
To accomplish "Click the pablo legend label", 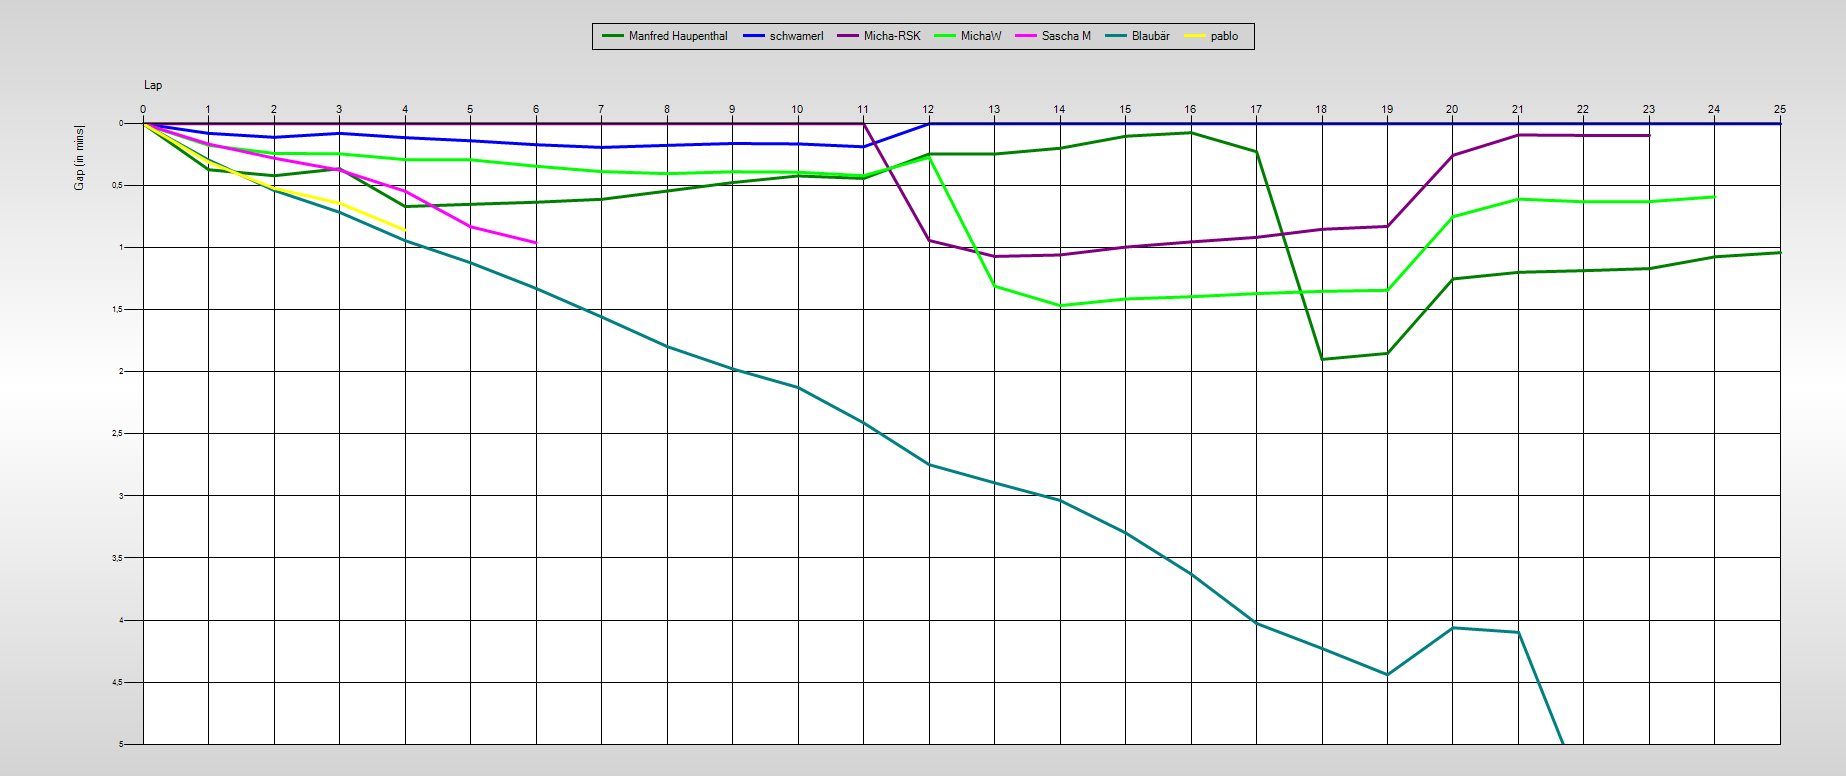I will pyautogui.click(x=1224, y=36).
